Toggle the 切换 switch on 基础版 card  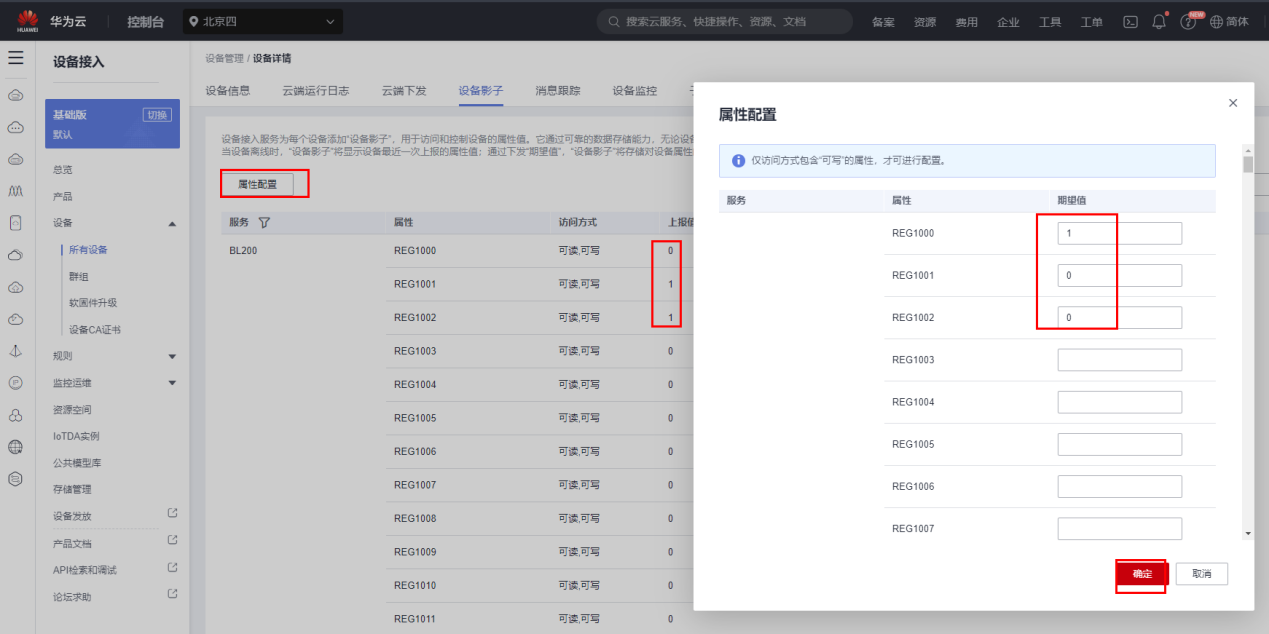(157, 115)
